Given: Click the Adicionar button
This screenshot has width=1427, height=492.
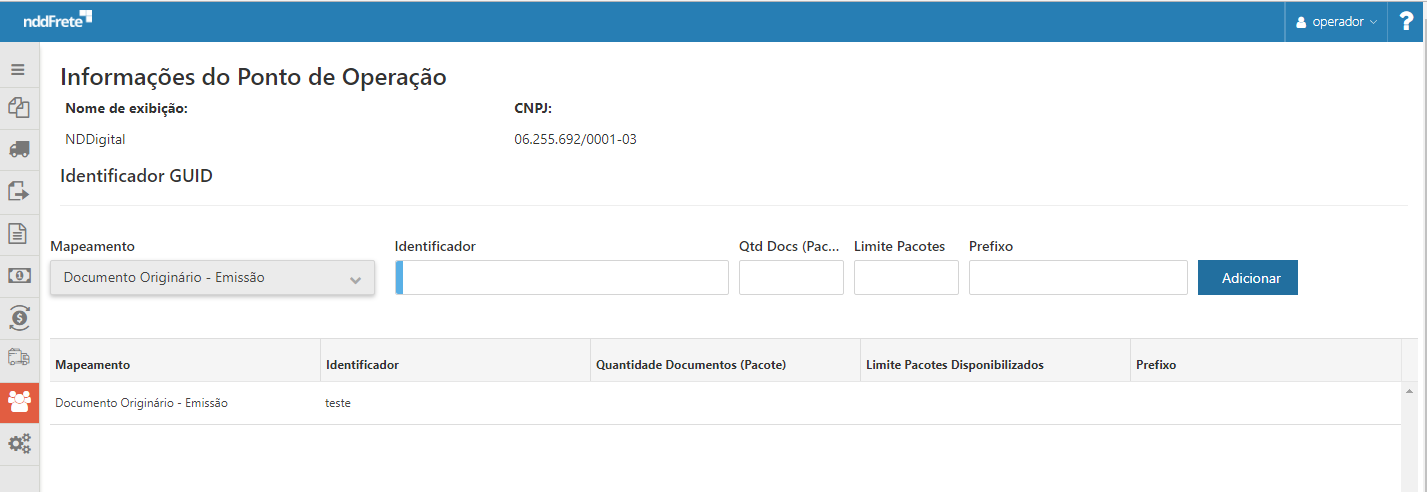Looking at the screenshot, I should (x=1248, y=278).
